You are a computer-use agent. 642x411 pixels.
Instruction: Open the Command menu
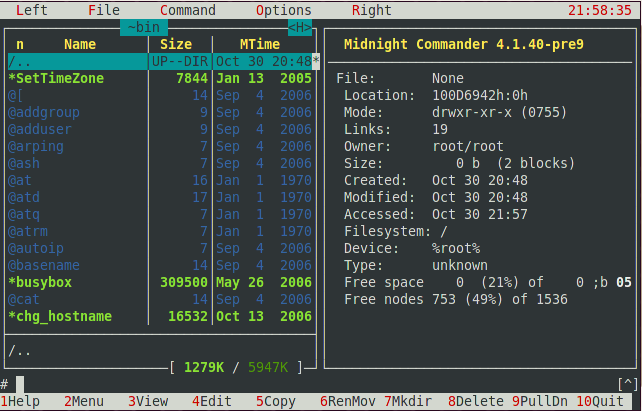click(188, 10)
